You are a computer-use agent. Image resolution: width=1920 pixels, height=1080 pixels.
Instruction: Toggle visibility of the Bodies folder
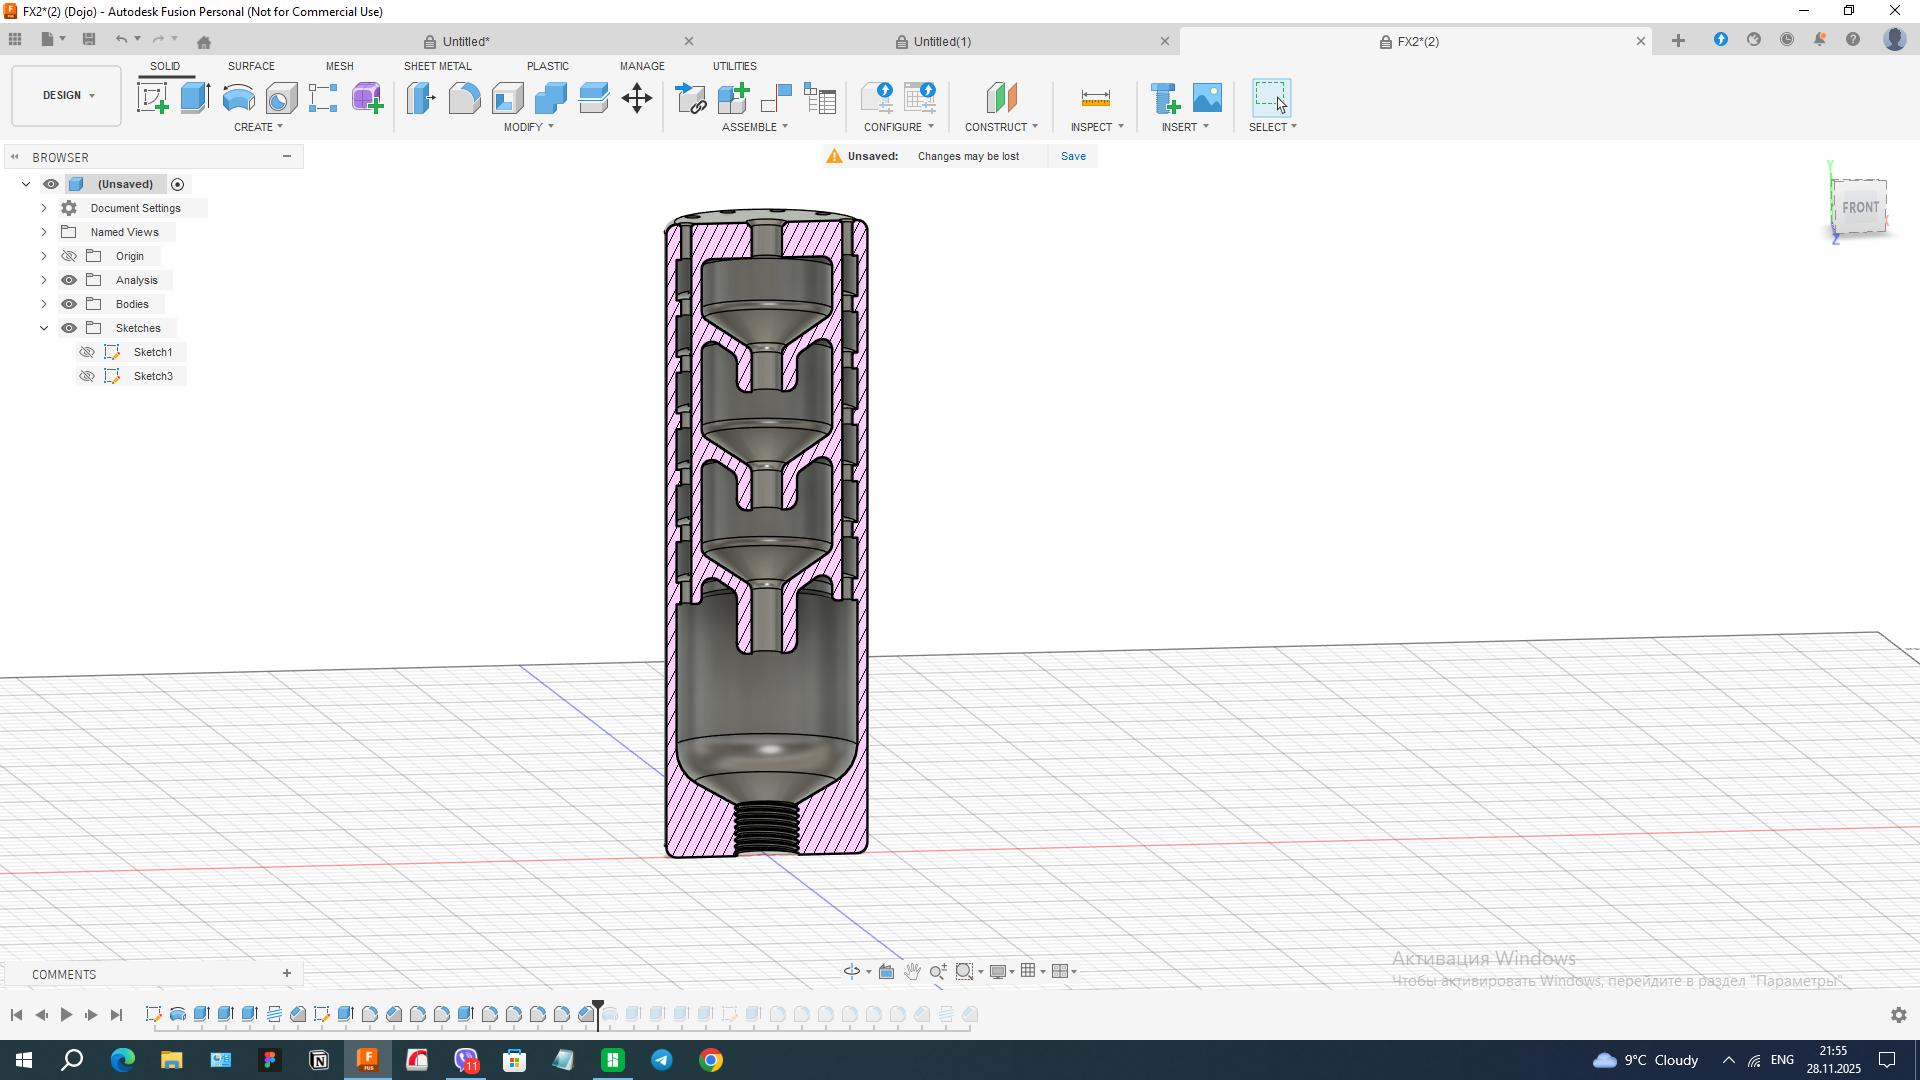(x=69, y=304)
